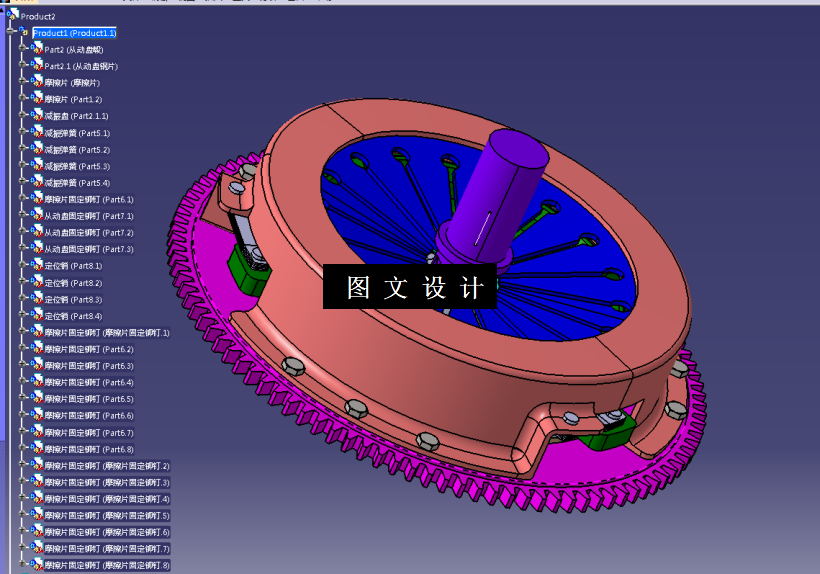The height and width of the screenshot is (574, 820).
Task: Click the part icon beside 从动盘固定铆钉 (Part7.3)
Action: pyautogui.click(x=37, y=248)
